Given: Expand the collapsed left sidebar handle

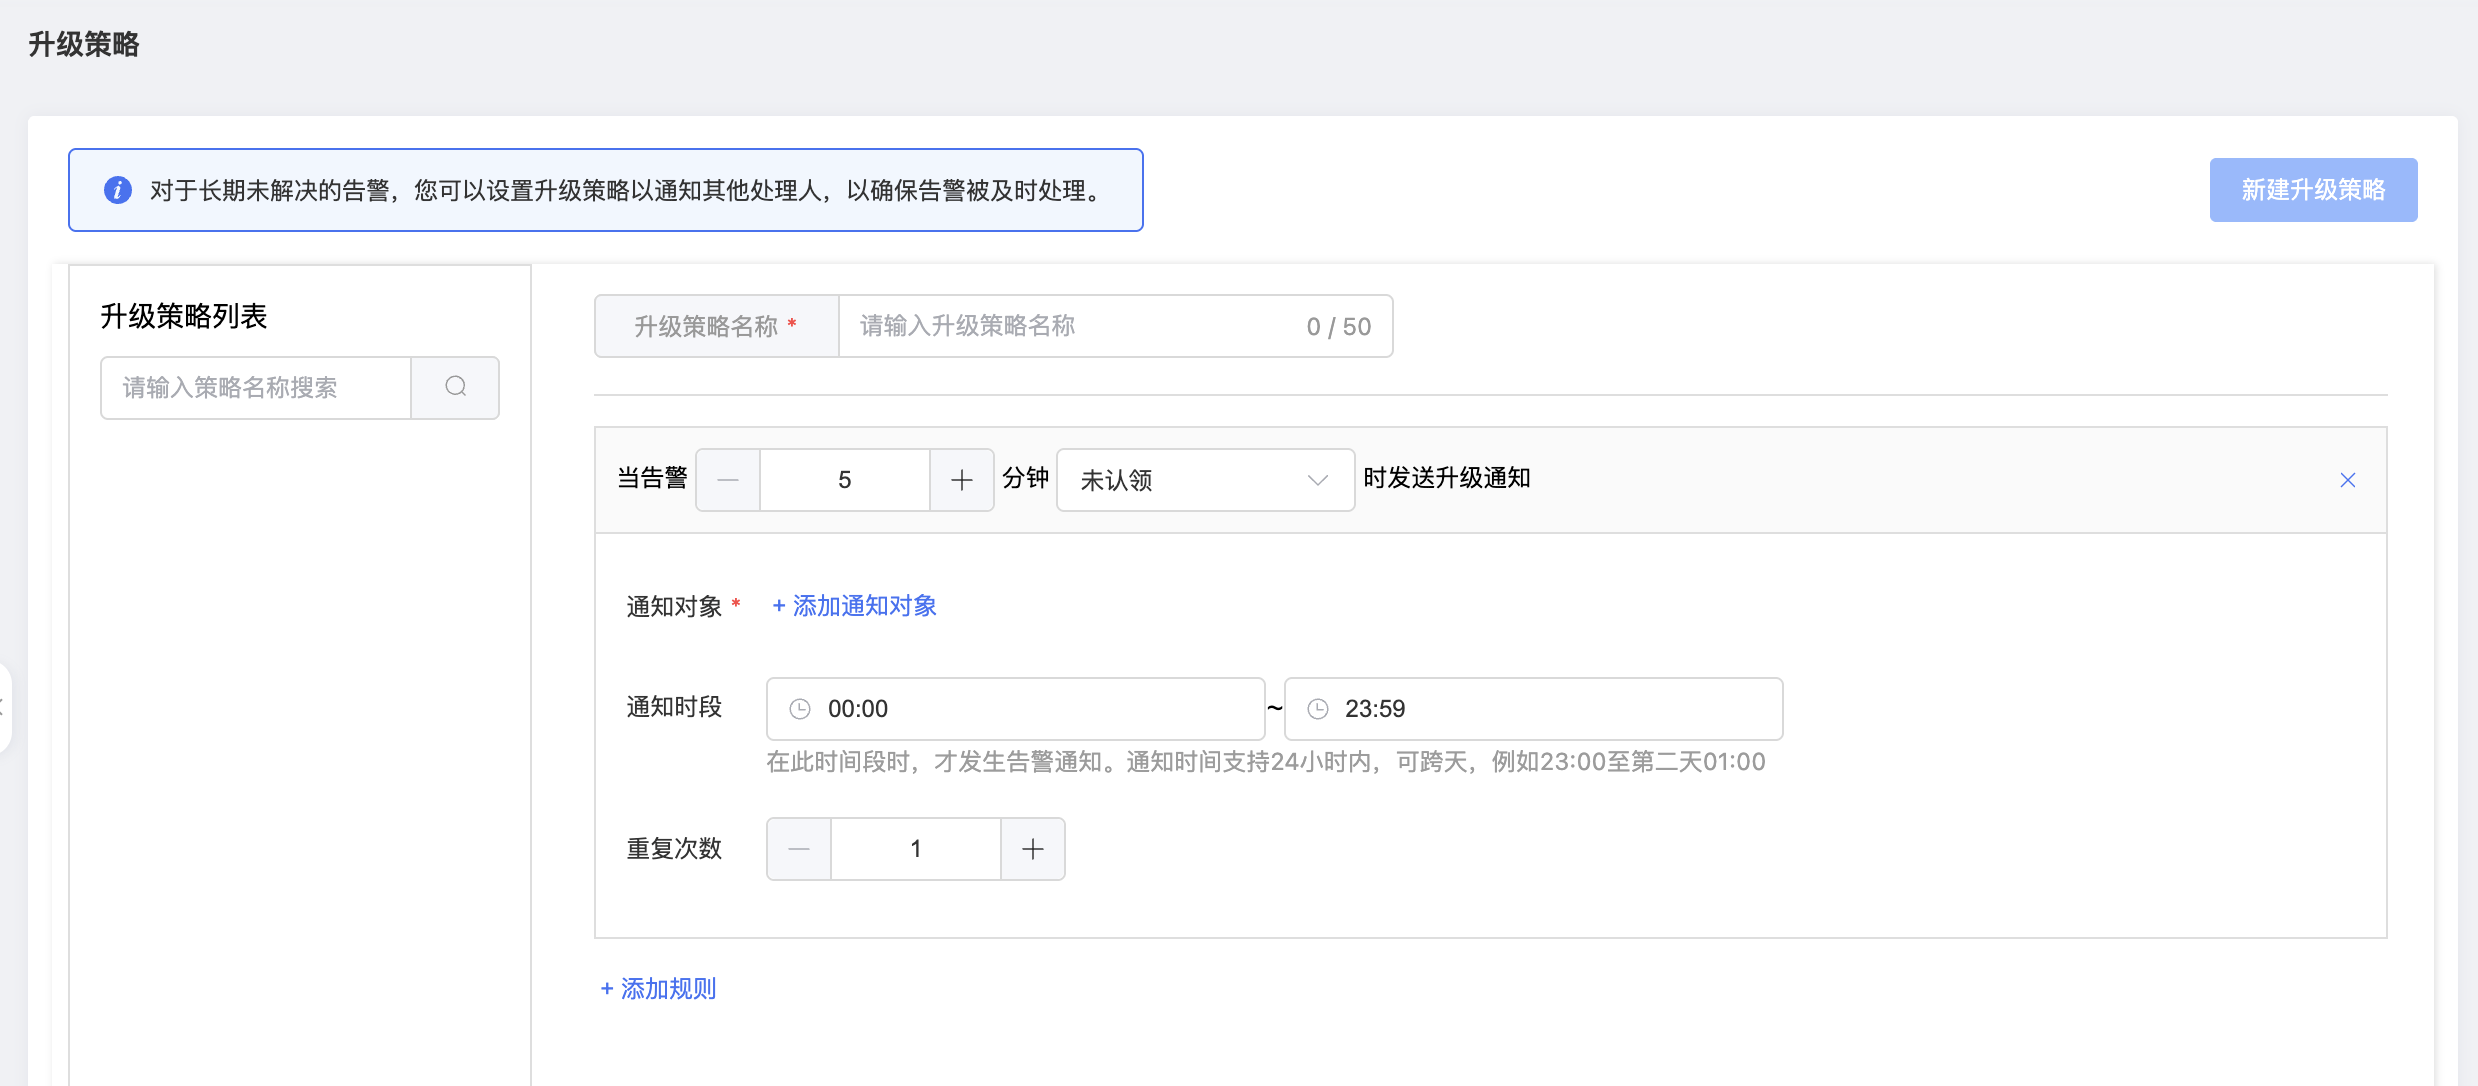Looking at the screenshot, I should pos(4,707).
